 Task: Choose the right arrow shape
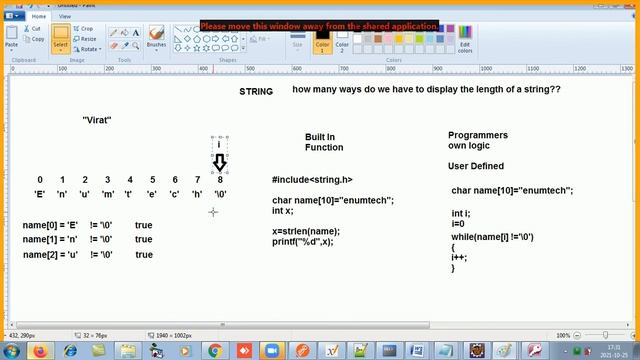click(216, 39)
